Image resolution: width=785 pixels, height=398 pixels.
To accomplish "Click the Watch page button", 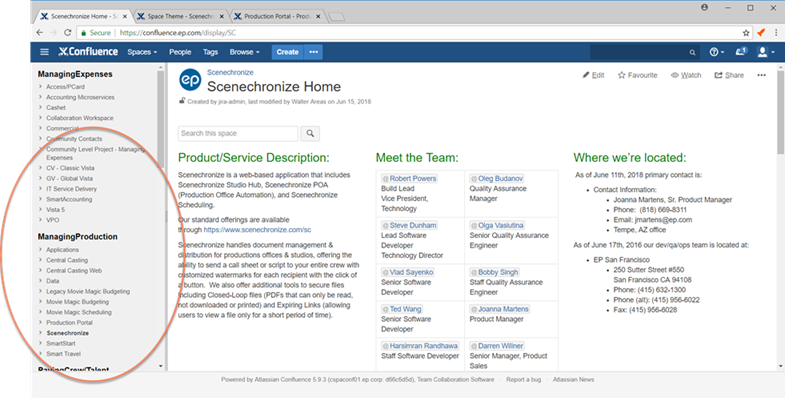I will coord(686,75).
